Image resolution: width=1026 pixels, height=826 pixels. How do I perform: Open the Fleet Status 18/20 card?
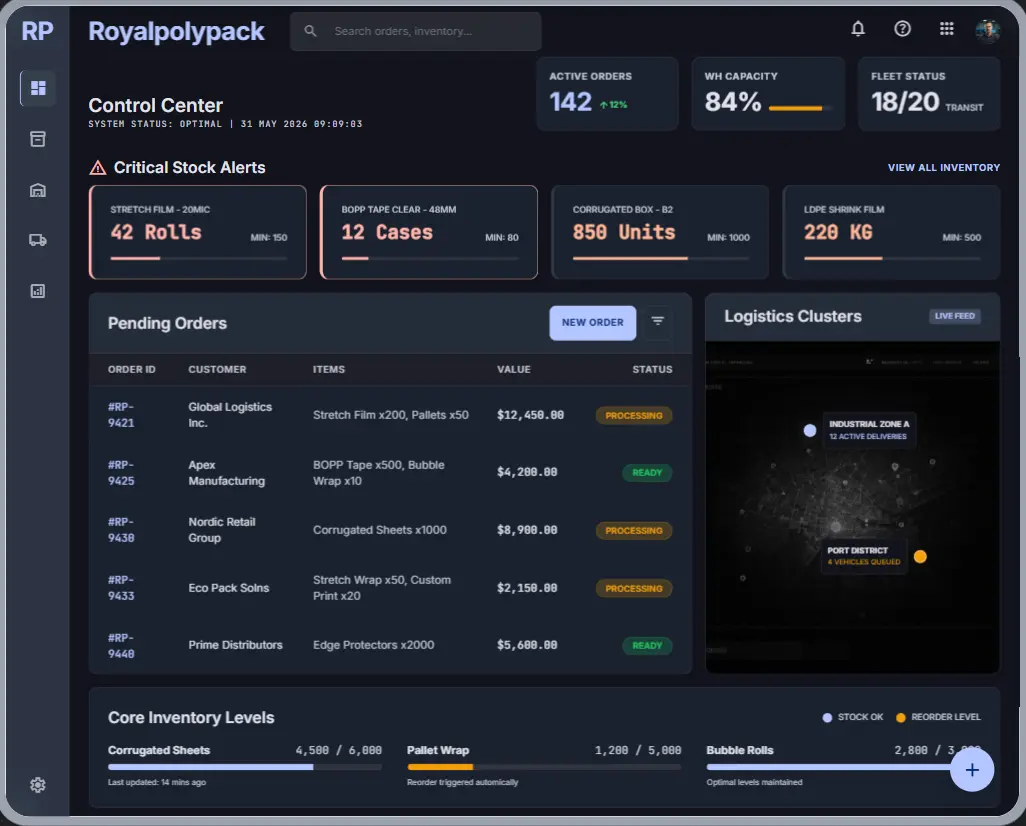929,94
